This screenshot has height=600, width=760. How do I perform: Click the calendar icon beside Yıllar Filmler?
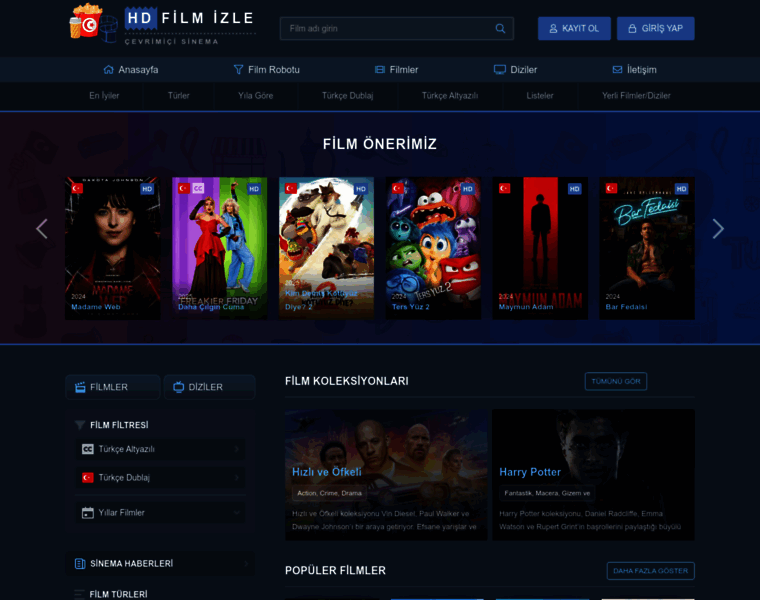pos(88,513)
